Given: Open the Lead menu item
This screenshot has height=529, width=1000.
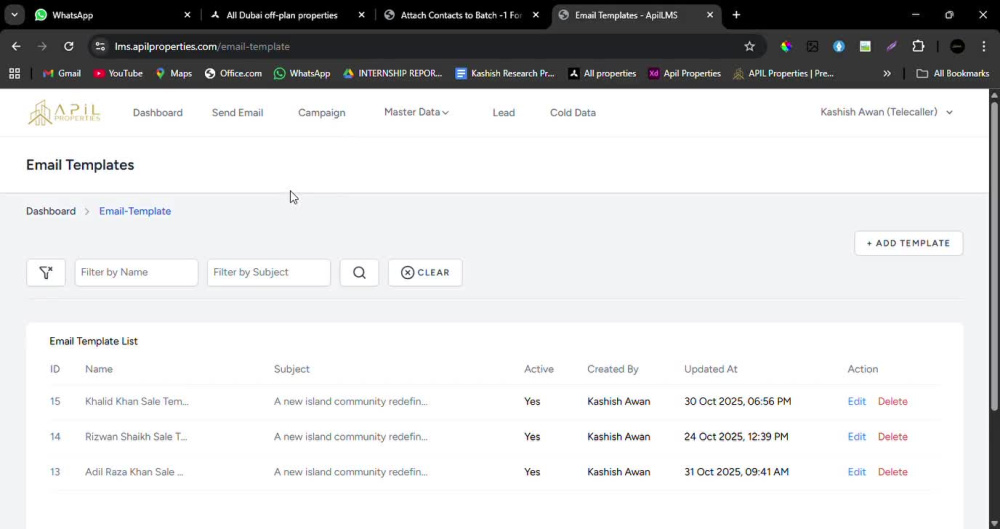Looking at the screenshot, I should coord(503,112).
